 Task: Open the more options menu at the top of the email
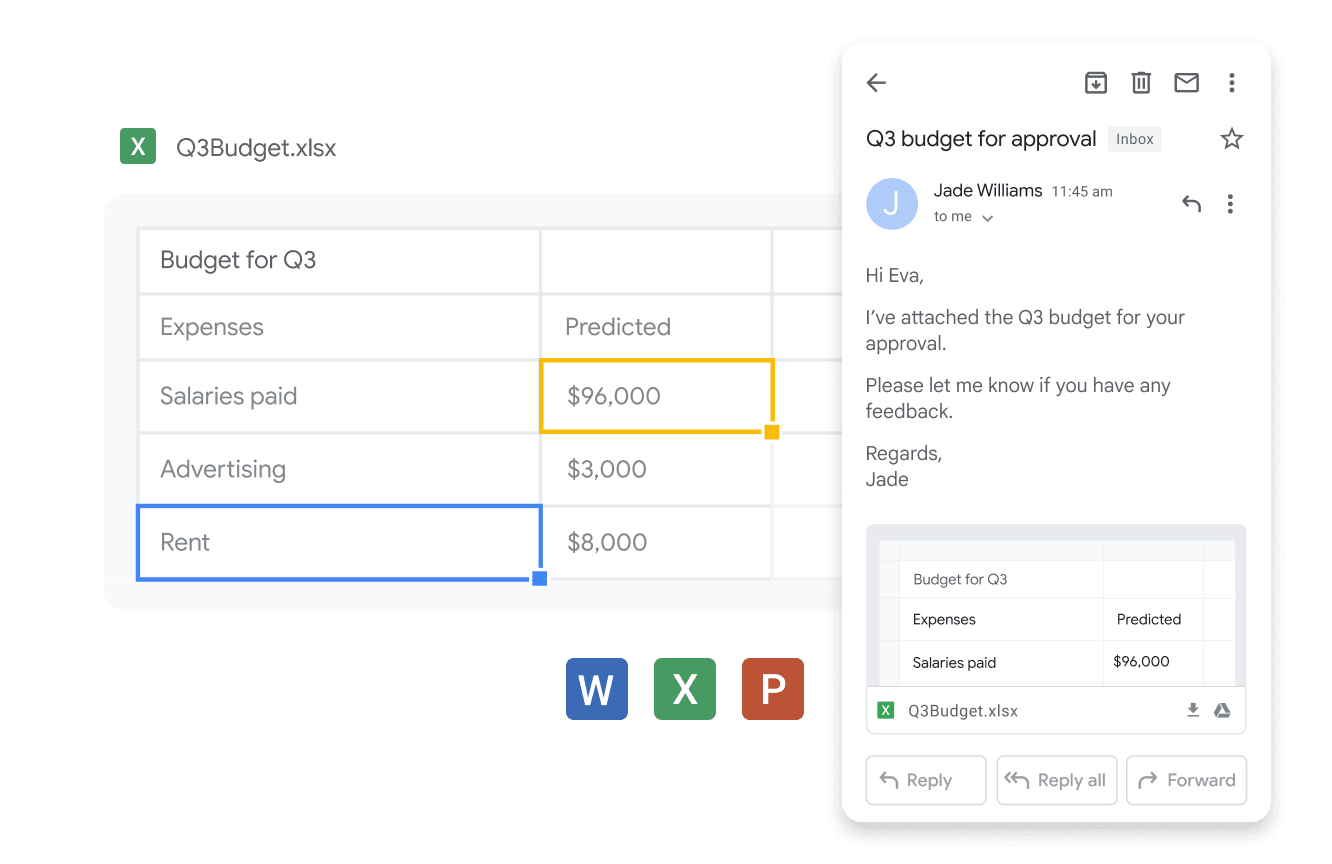point(1232,83)
